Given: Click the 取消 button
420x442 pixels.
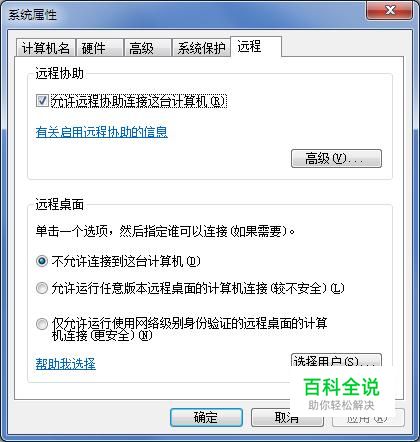Looking at the screenshot, I should click(x=287, y=417).
